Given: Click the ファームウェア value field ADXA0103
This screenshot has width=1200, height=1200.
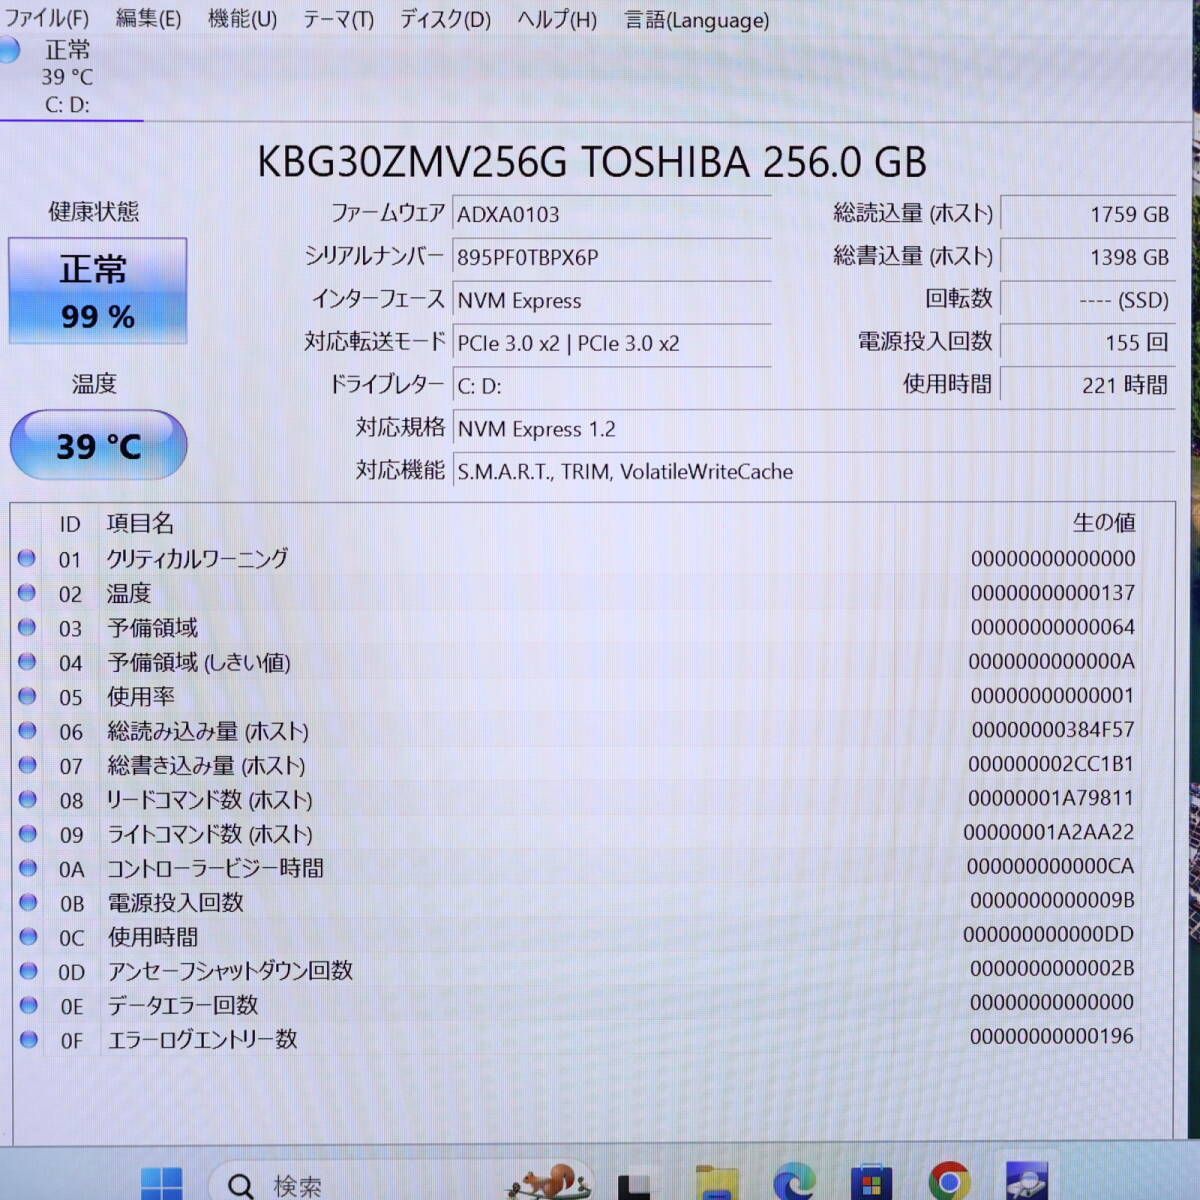Looking at the screenshot, I should pyautogui.click(x=612, y=214).
